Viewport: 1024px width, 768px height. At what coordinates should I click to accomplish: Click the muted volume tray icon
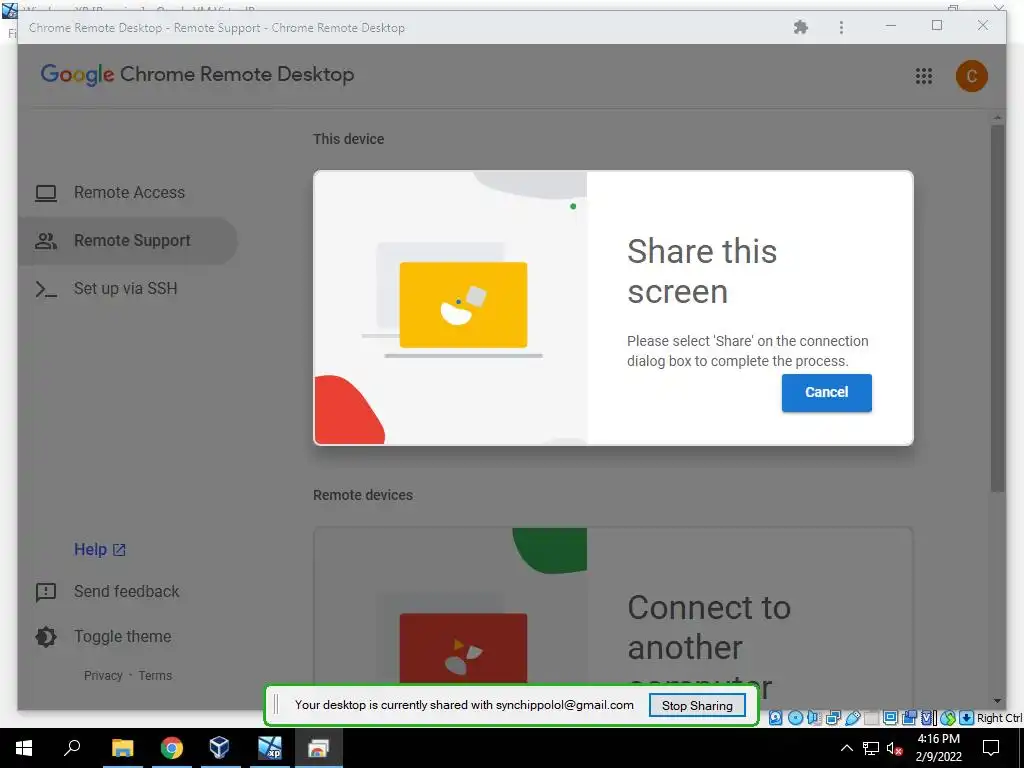click(x=894, y=748)
